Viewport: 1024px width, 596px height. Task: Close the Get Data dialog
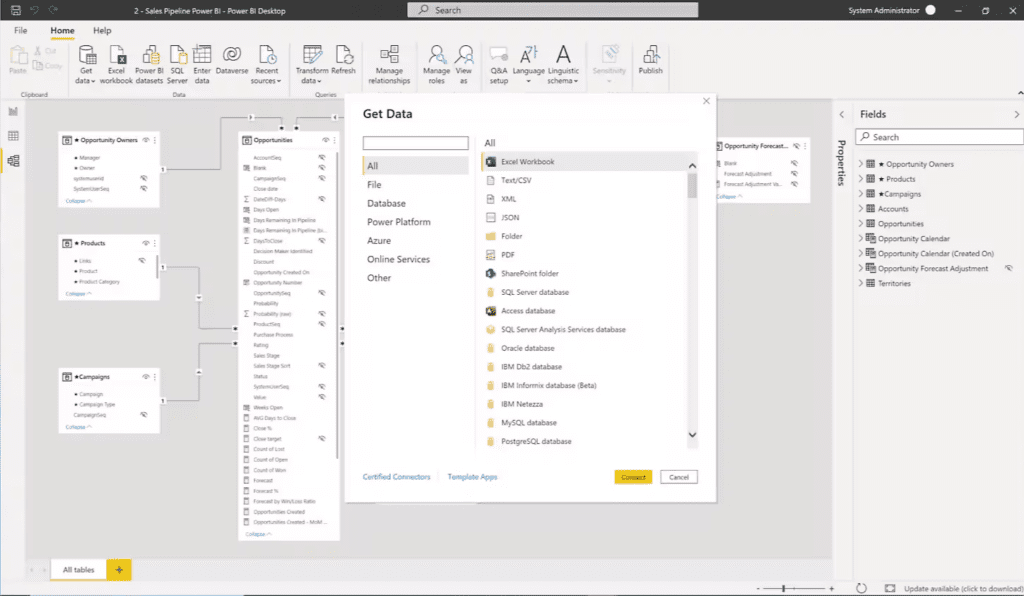click(706, 101)
